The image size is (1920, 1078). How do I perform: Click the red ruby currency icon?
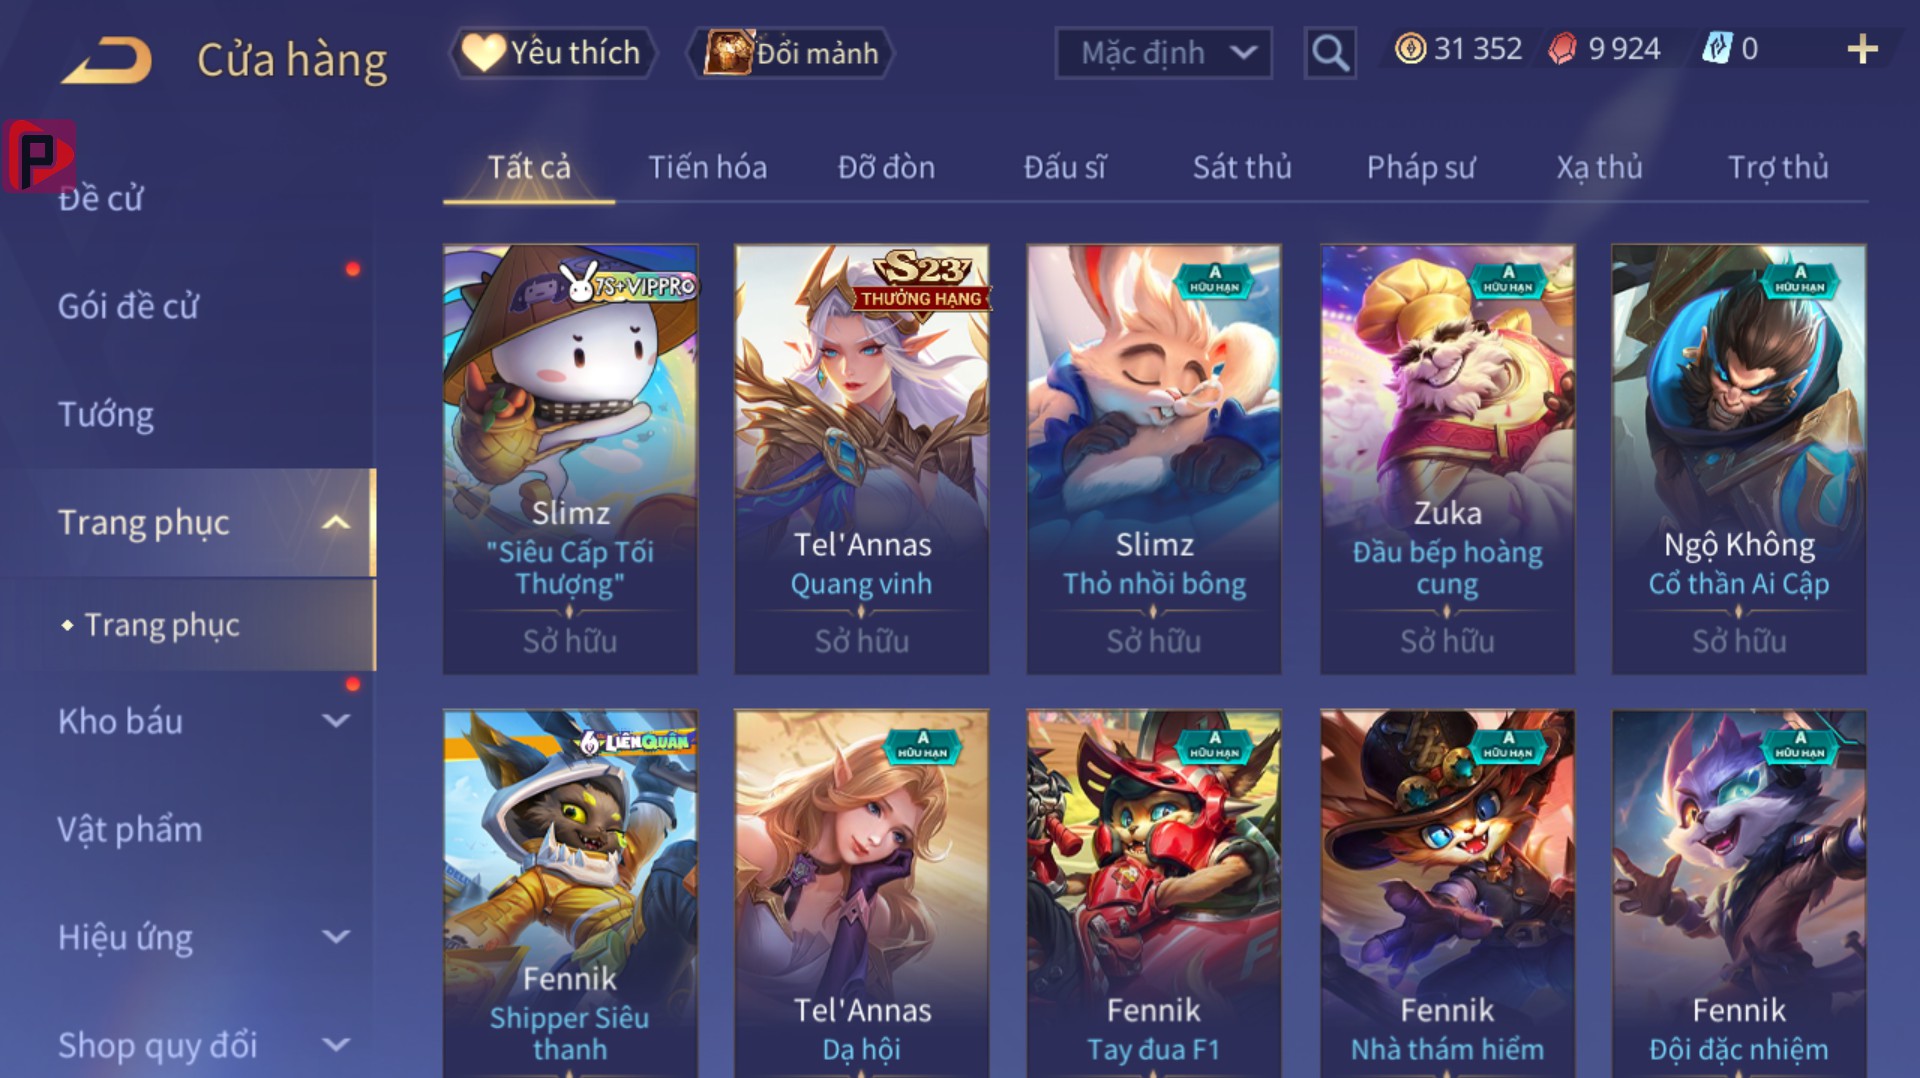(1562, 49)
